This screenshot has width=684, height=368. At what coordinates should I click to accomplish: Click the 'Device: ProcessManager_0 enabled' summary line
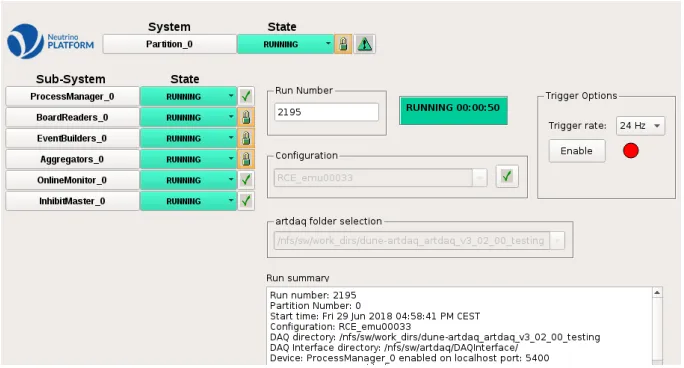[x=410, y=358]
